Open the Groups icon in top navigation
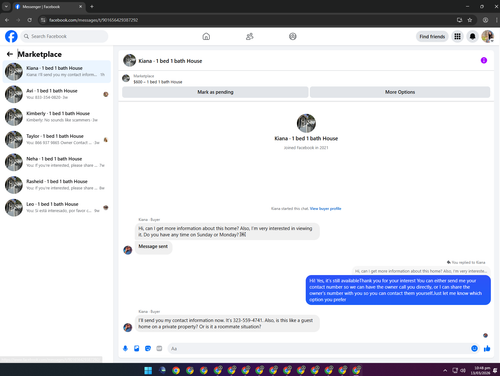The width and height of the screenshot is (500, 376). 293,36
